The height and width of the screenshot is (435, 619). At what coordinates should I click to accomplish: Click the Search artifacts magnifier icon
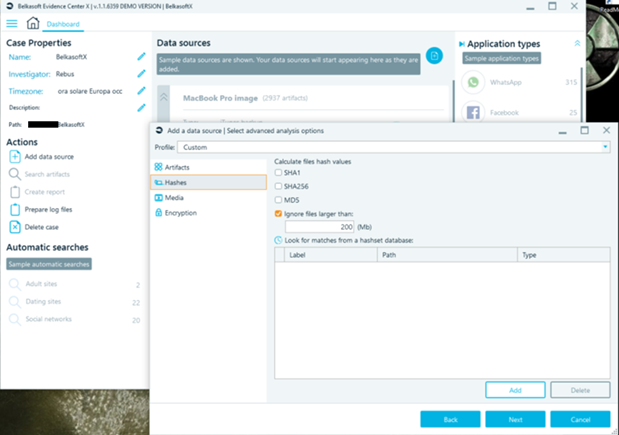(15, 174)
